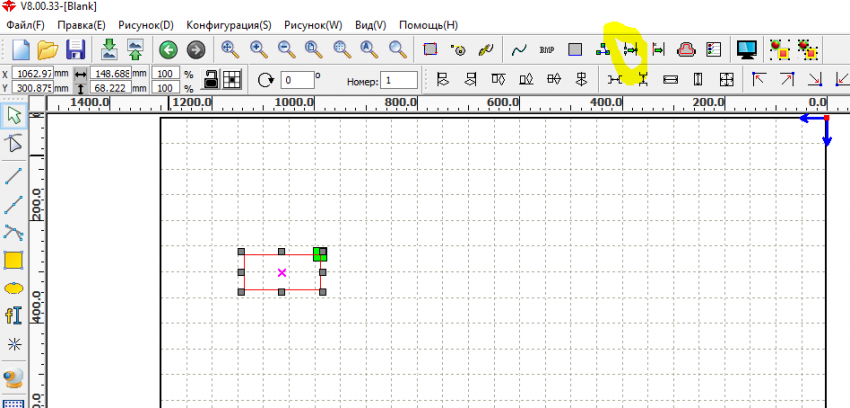Image resolution: width=850 pixels, height=408 pixels.
Task: Click the Номер input field
Action: (398, 80)
